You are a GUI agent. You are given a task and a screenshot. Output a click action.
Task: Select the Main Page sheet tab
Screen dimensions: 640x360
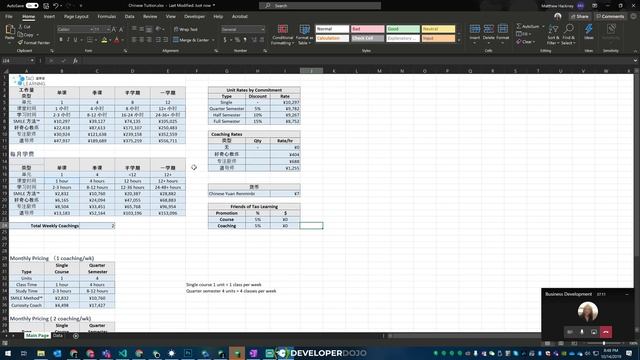[38, 336]
